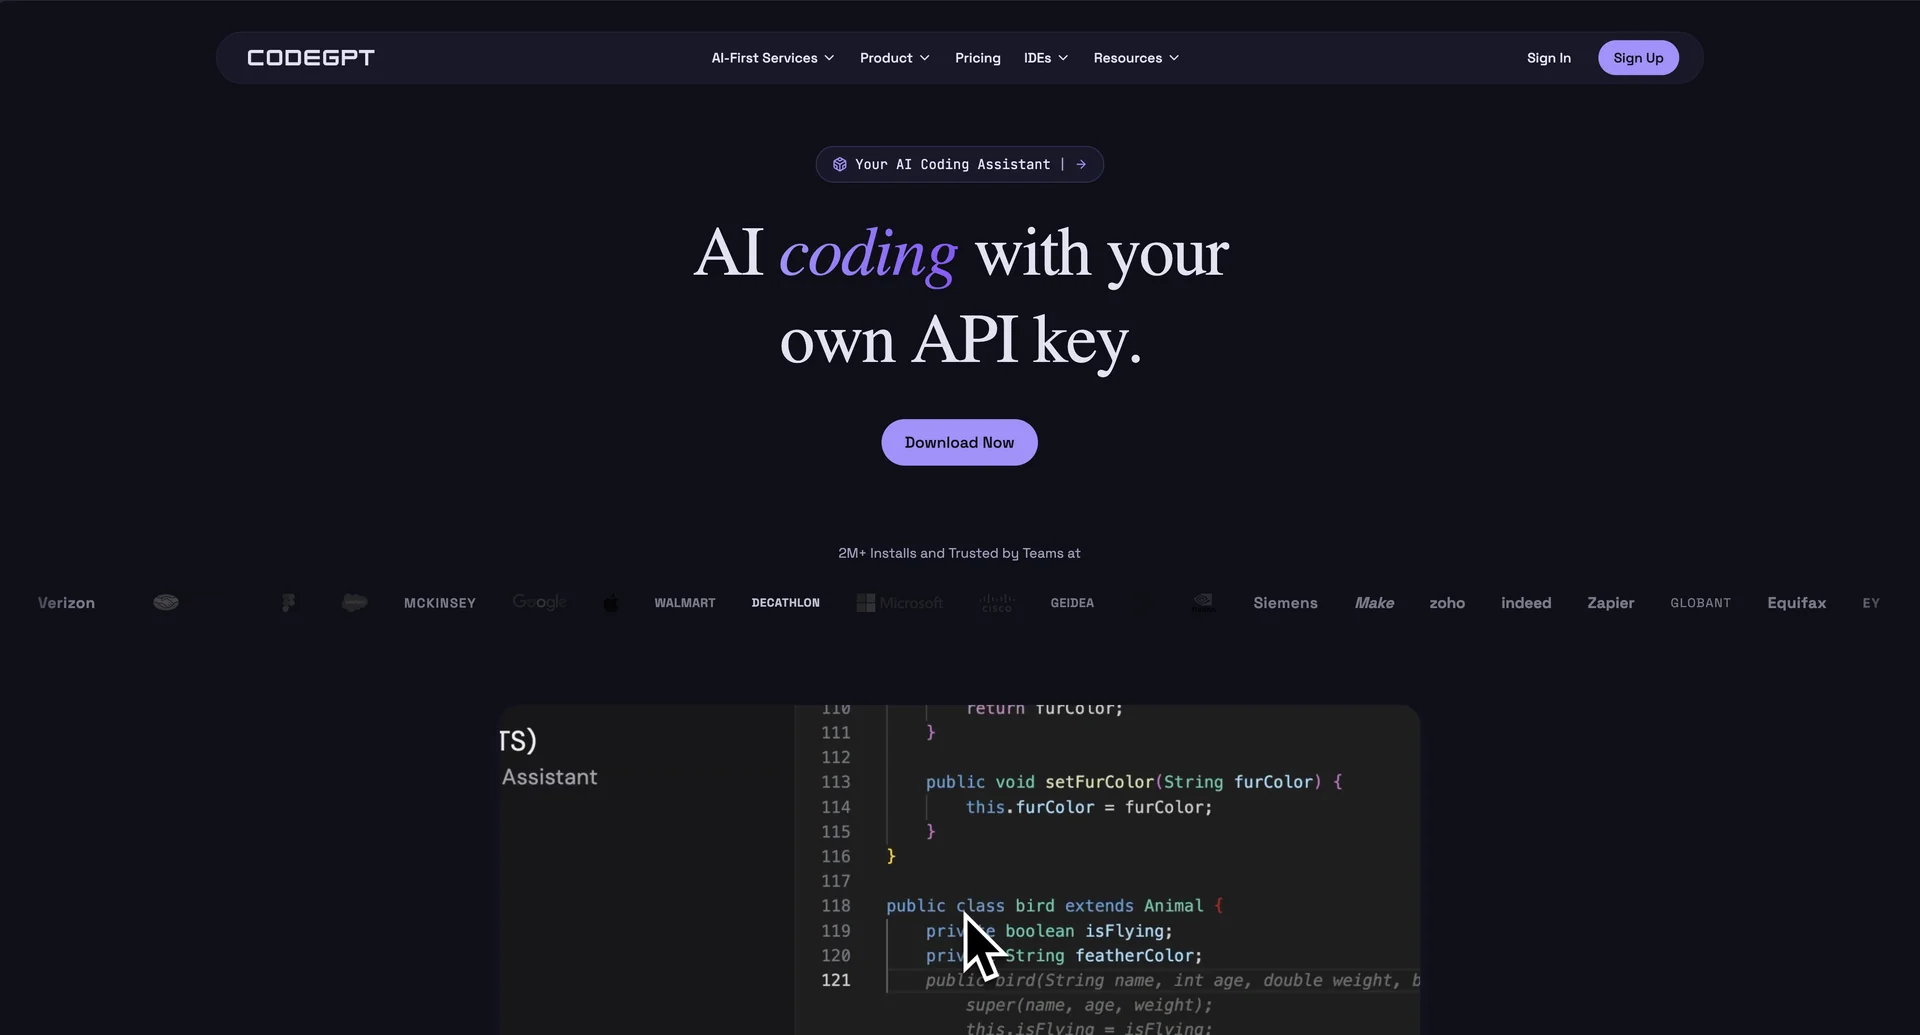Click the cube icon in the assistant badge
1920x1035 pixels.
(840, 164)
